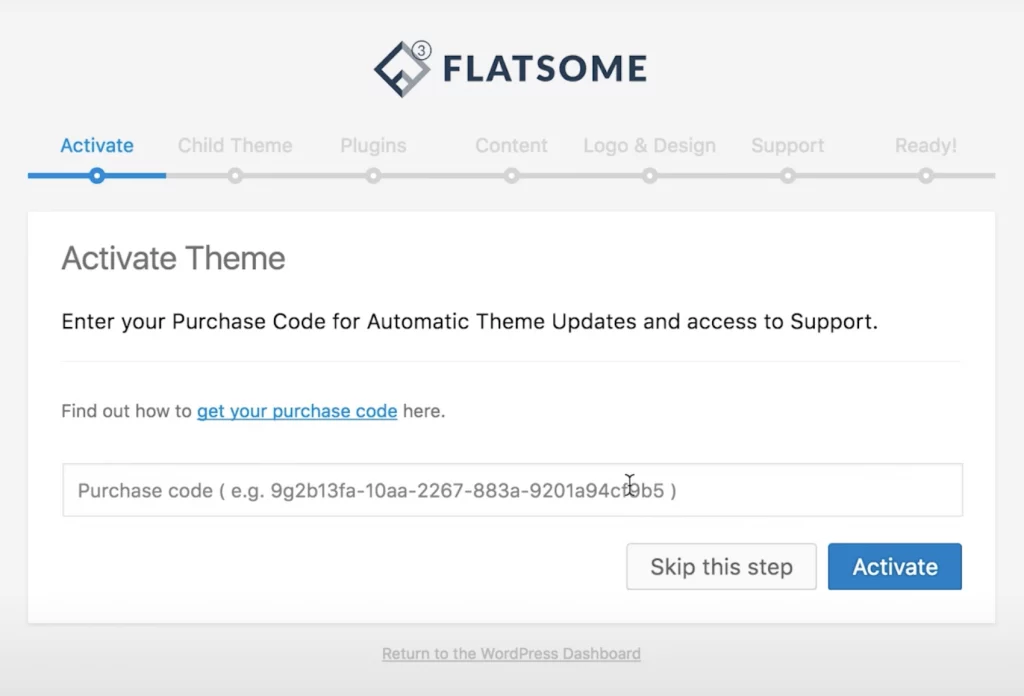Select the Activate step tab

97,145
